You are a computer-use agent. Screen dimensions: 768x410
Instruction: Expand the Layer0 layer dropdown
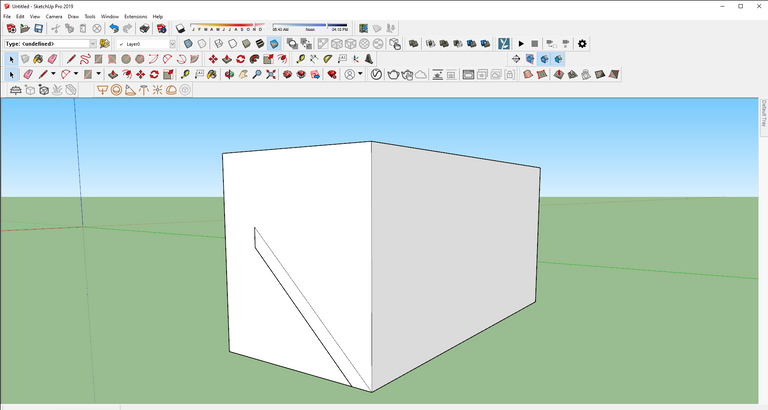point(172,44)
